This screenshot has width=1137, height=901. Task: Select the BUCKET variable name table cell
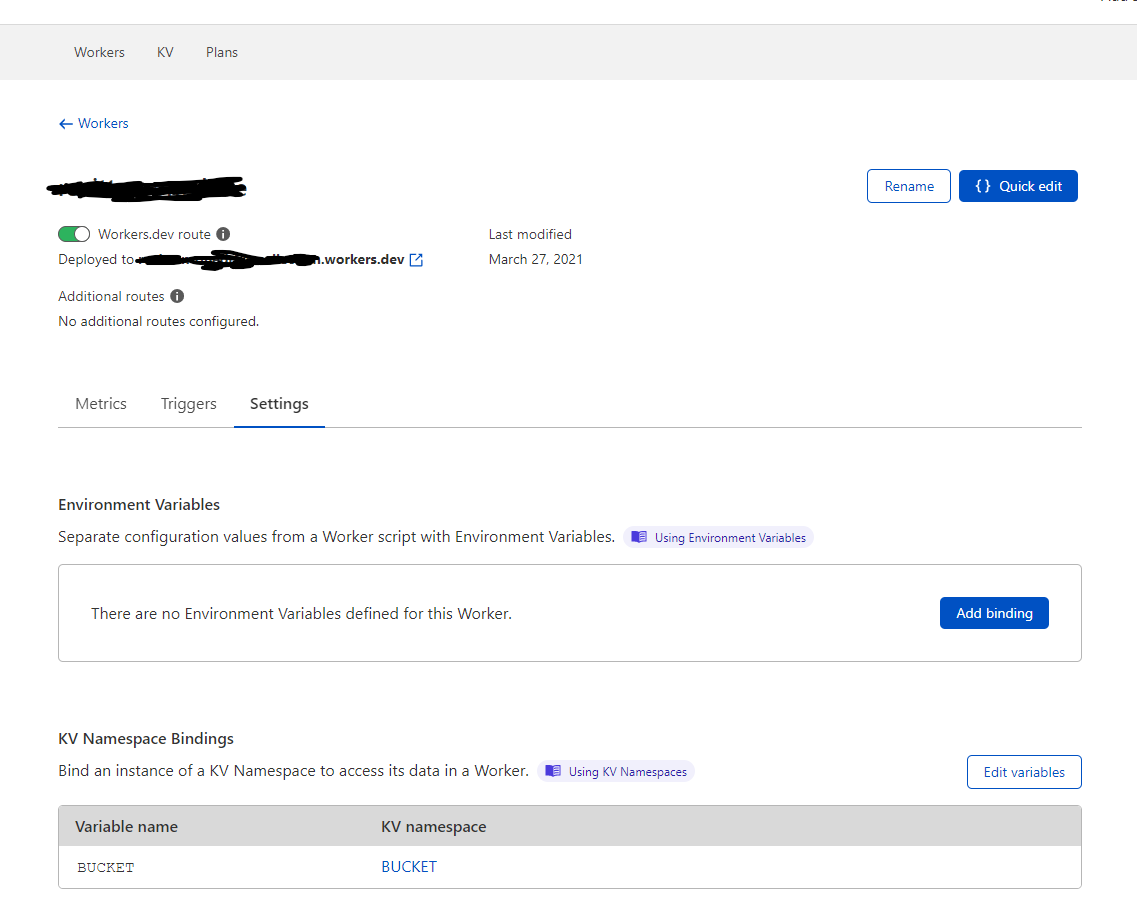pos(105,866)
